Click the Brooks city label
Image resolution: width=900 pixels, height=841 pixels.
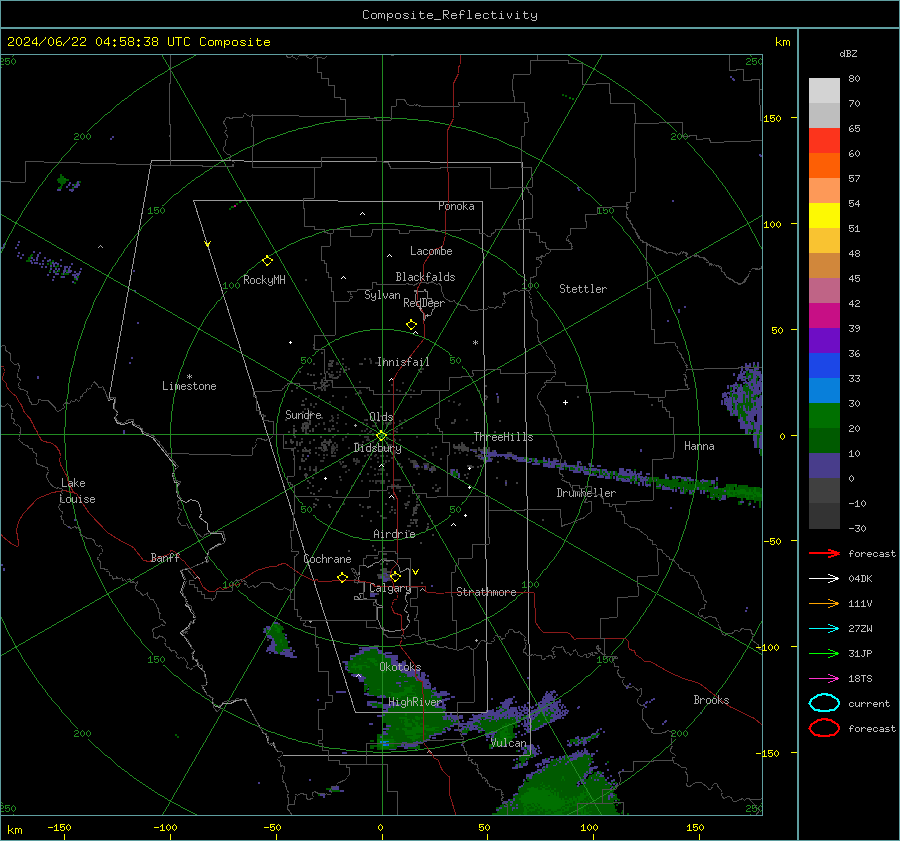coord(711,700)
